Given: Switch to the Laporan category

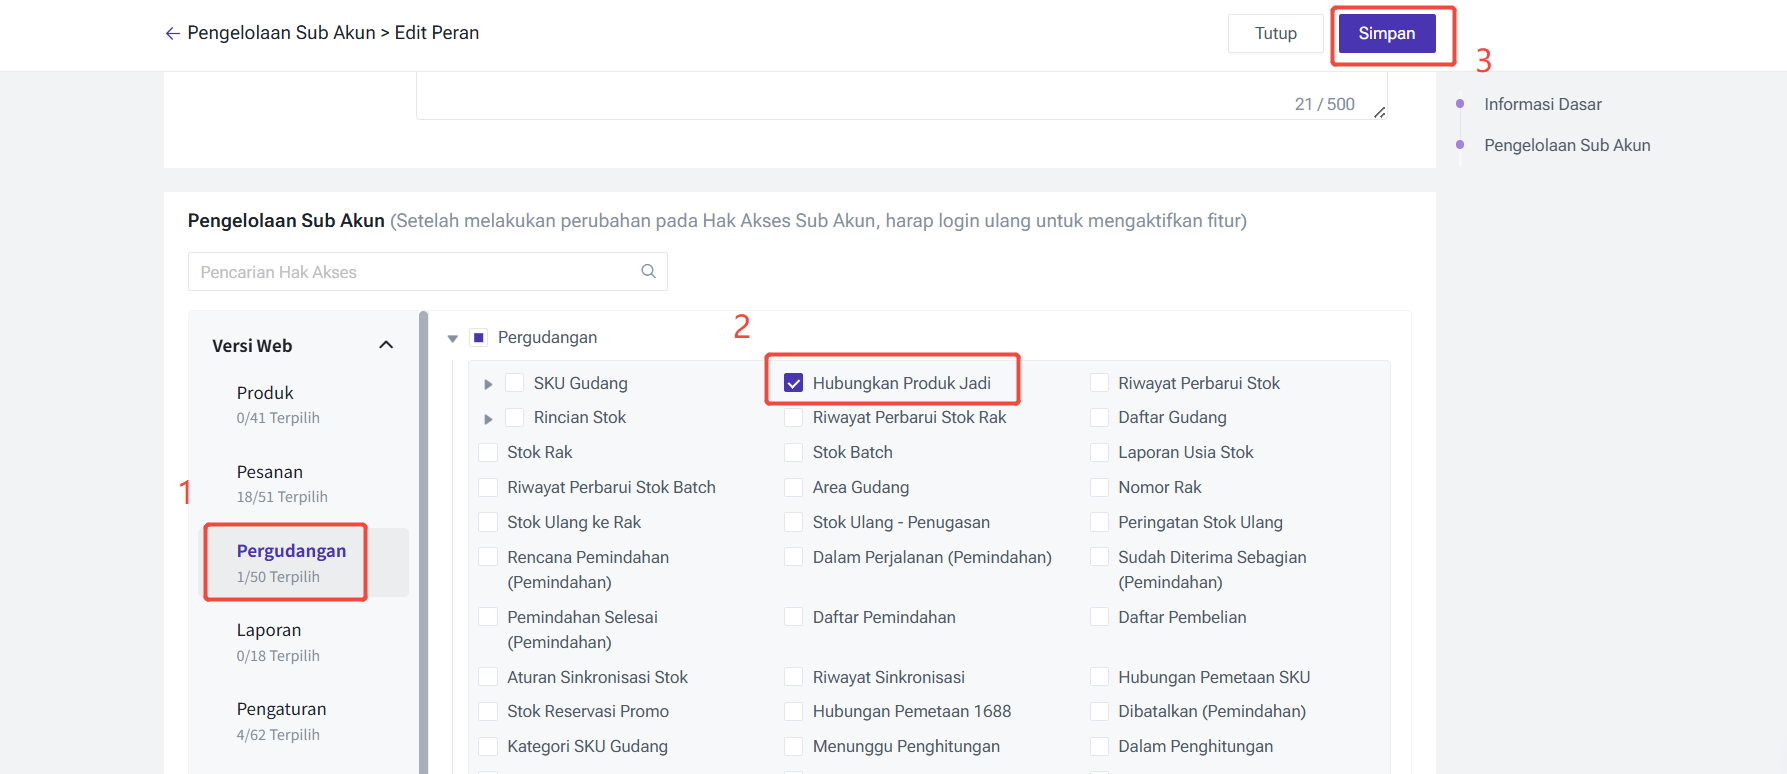Looking at the screenshot, I should [x=269, y=630].
